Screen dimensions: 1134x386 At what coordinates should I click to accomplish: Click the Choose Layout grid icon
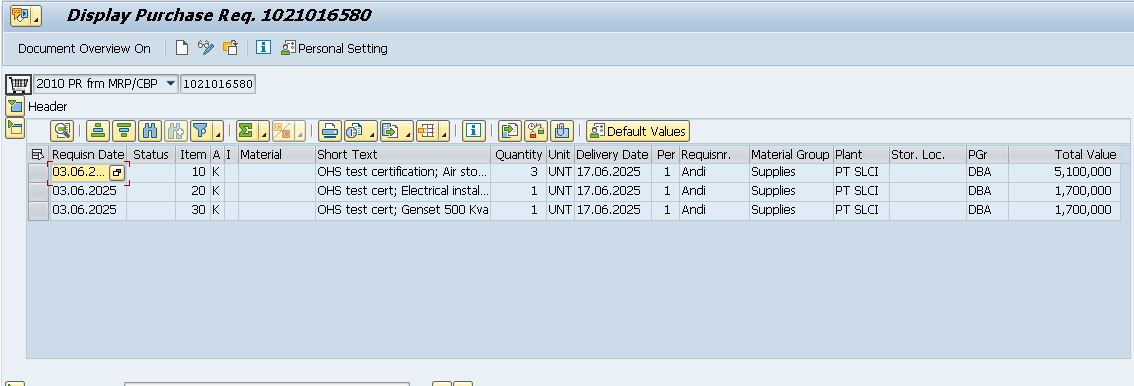(x=427, y=131)
